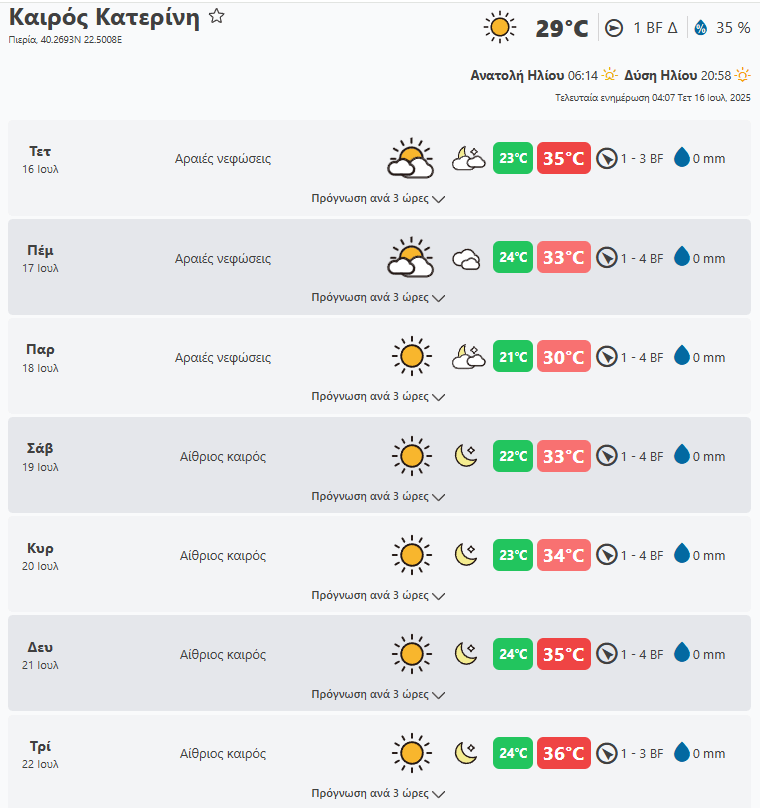Click the humidity droplet icon beside 35 %

coord(700,28)
